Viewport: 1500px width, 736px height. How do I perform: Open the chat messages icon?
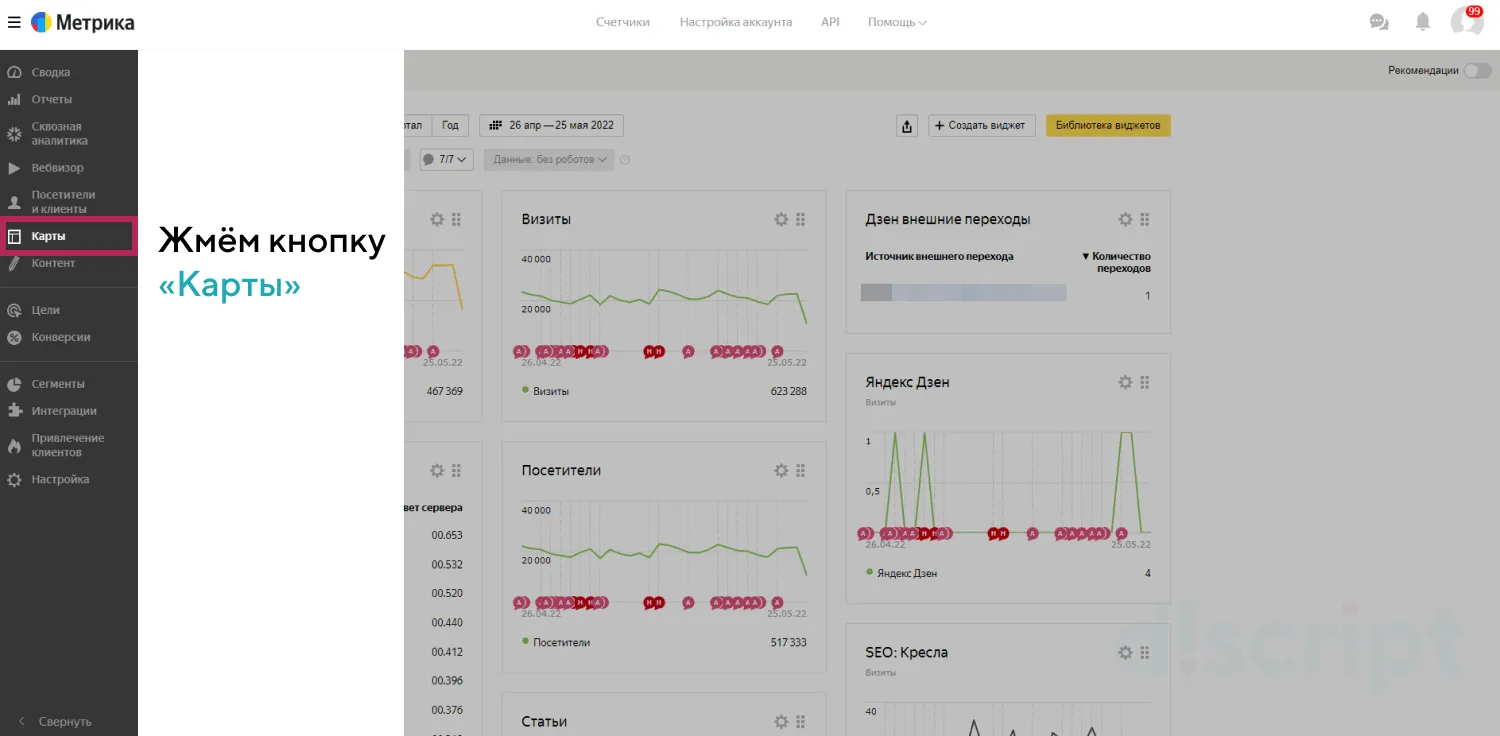tap(1379, 22)
